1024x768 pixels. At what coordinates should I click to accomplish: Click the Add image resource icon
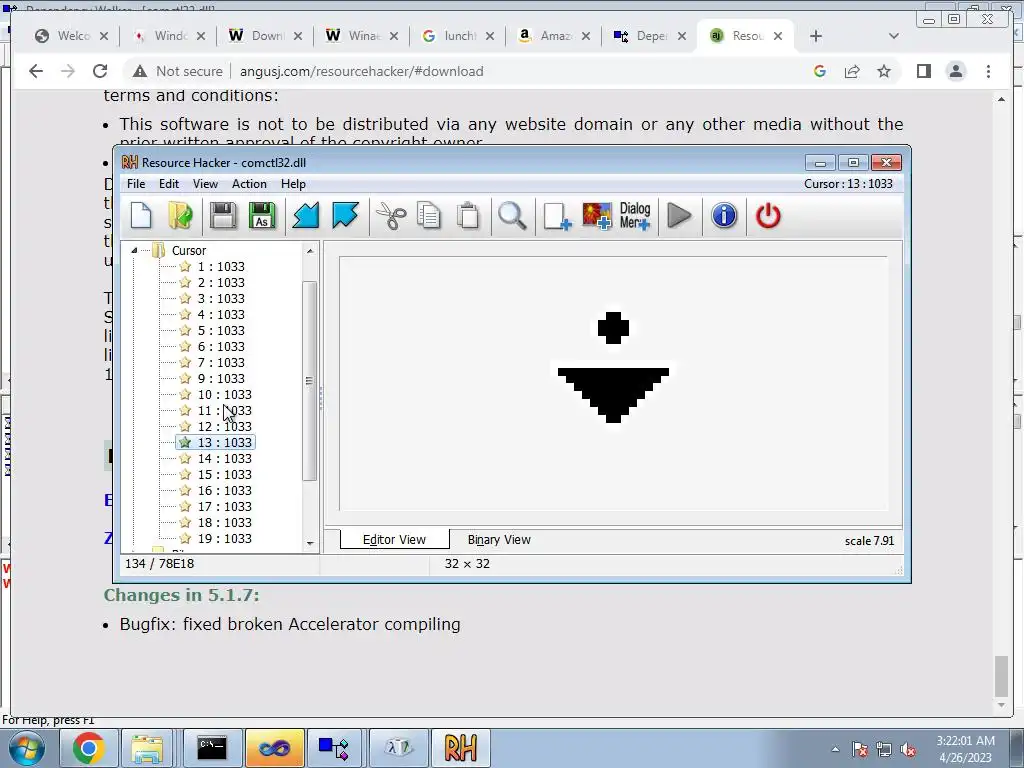click(597, 216)
